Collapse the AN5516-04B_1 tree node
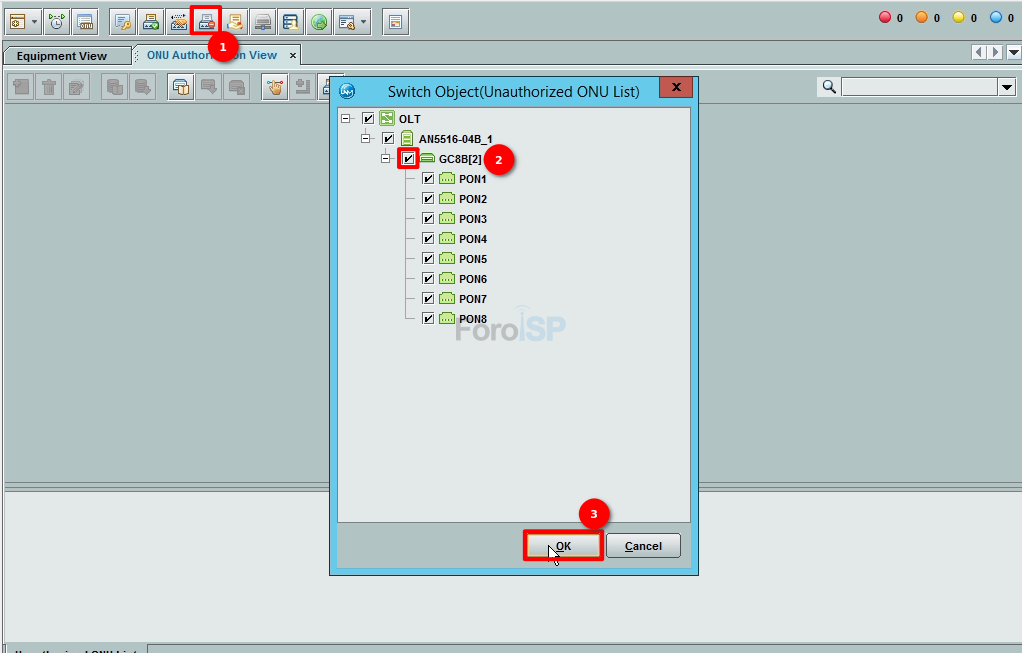 click(366, 139)
